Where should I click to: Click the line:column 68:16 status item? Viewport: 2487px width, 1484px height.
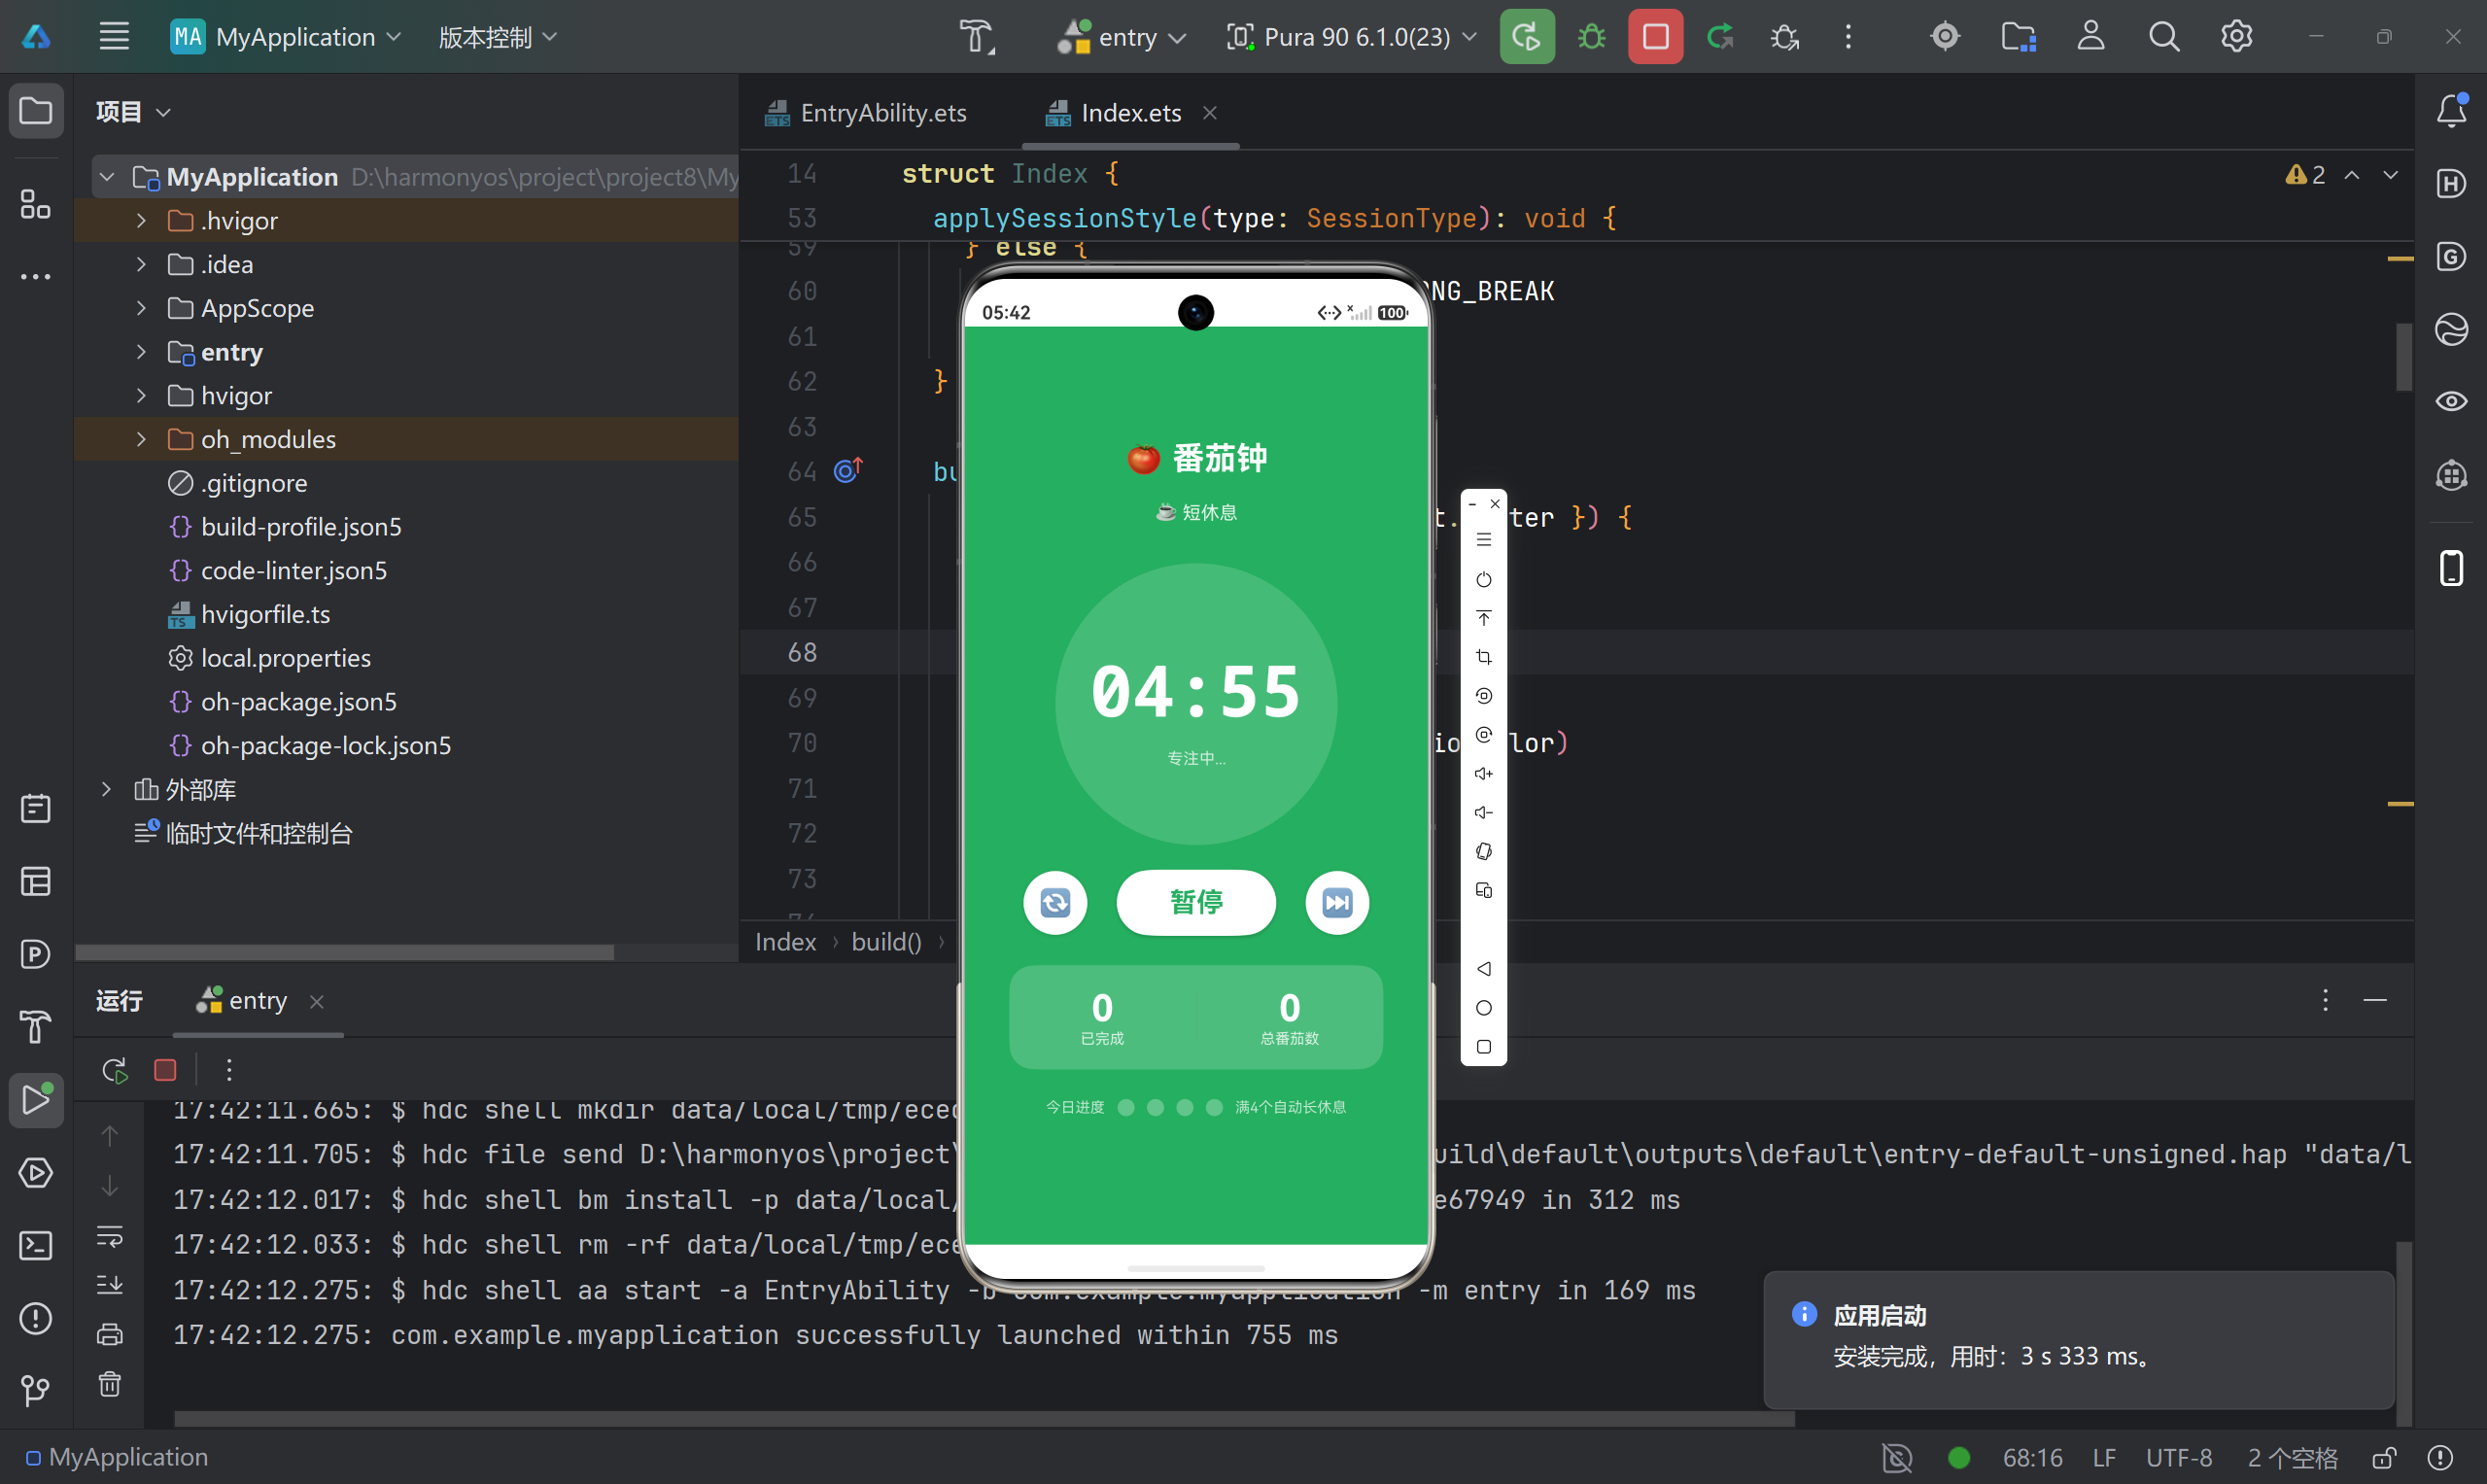pos(2031,1458)
